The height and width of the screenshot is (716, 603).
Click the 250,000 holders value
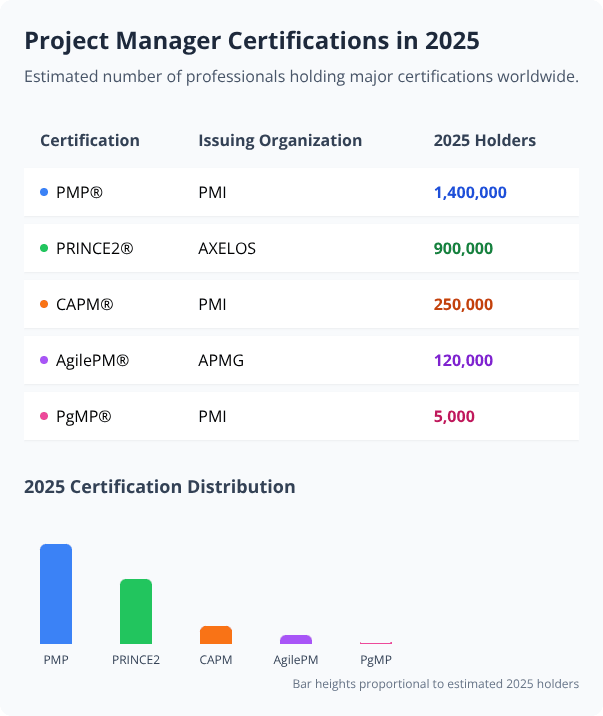click(x=463, y=305)
